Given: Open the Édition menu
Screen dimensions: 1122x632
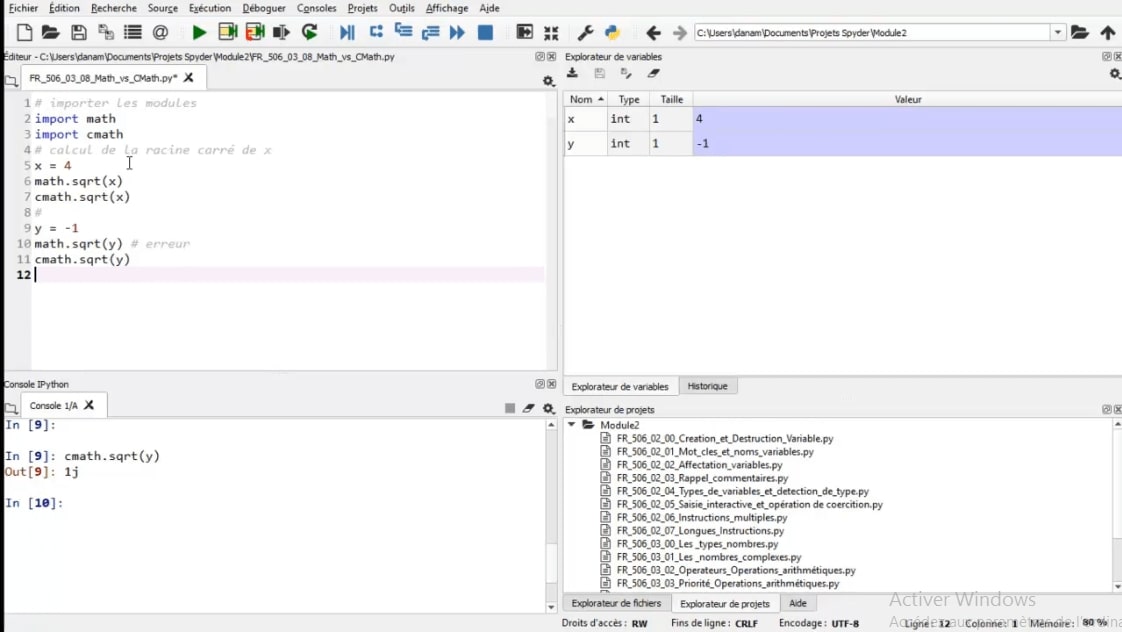Looking at the screenshot, I should tap(64, 8).
